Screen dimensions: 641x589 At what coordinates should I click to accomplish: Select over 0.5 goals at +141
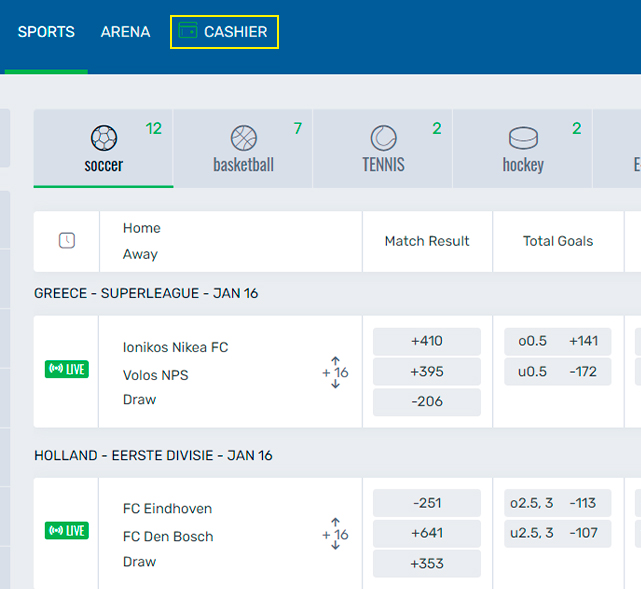pyautogui.click(x=557, y=341)
